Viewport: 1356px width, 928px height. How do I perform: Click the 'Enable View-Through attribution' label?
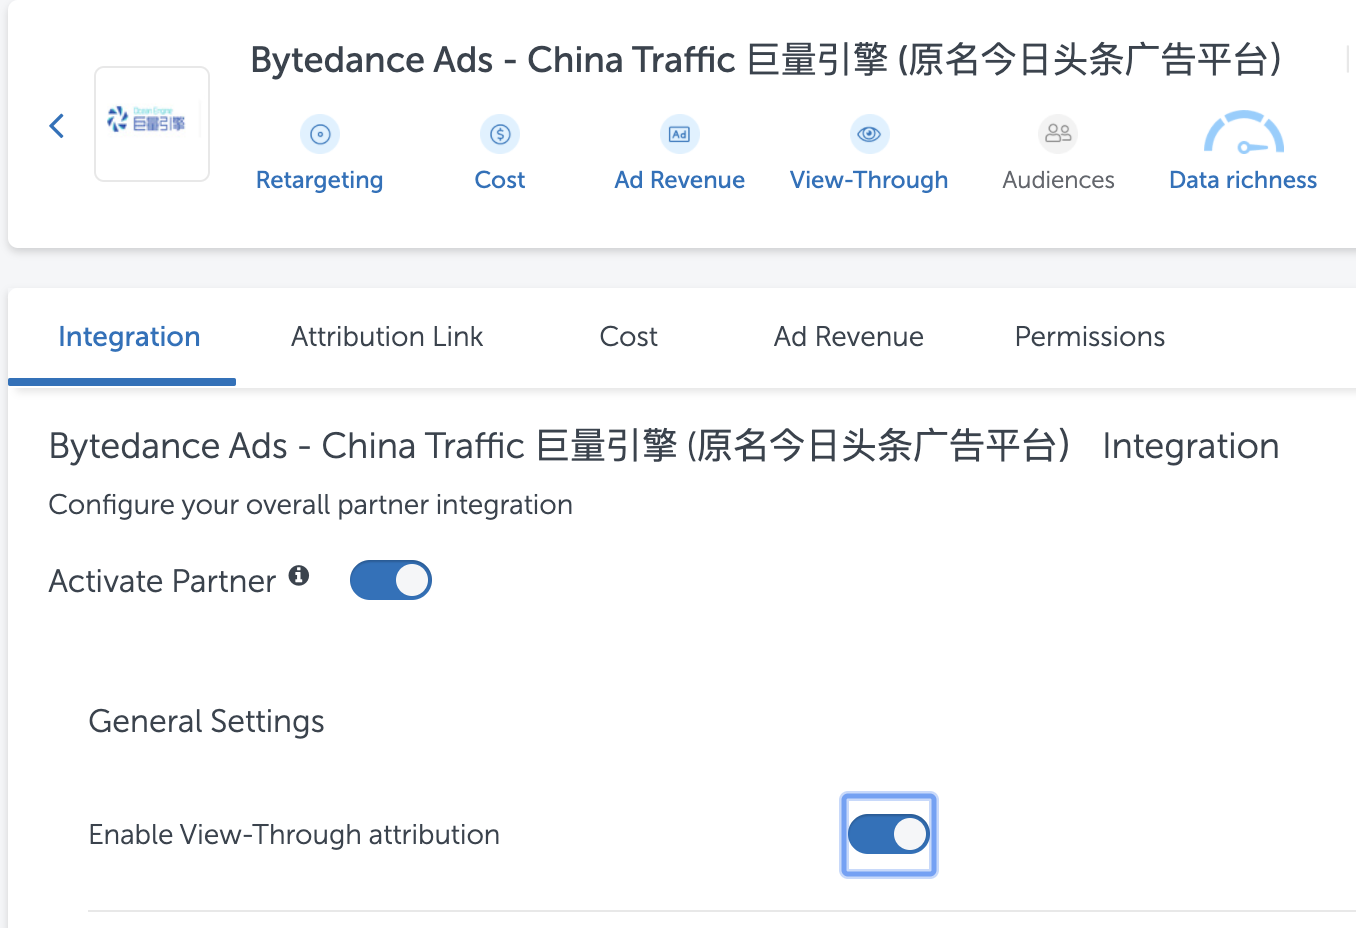[x=294, y=835]
